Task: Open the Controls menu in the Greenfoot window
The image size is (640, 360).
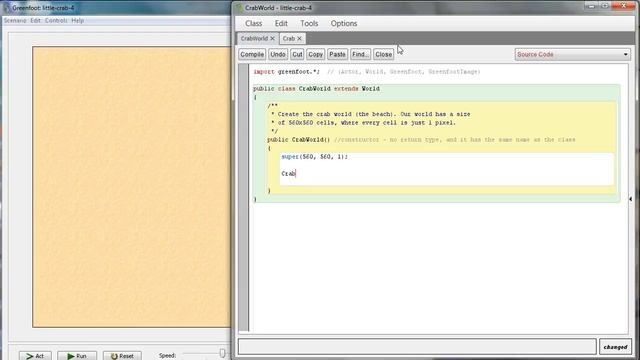Action: (x=56, y=20)
